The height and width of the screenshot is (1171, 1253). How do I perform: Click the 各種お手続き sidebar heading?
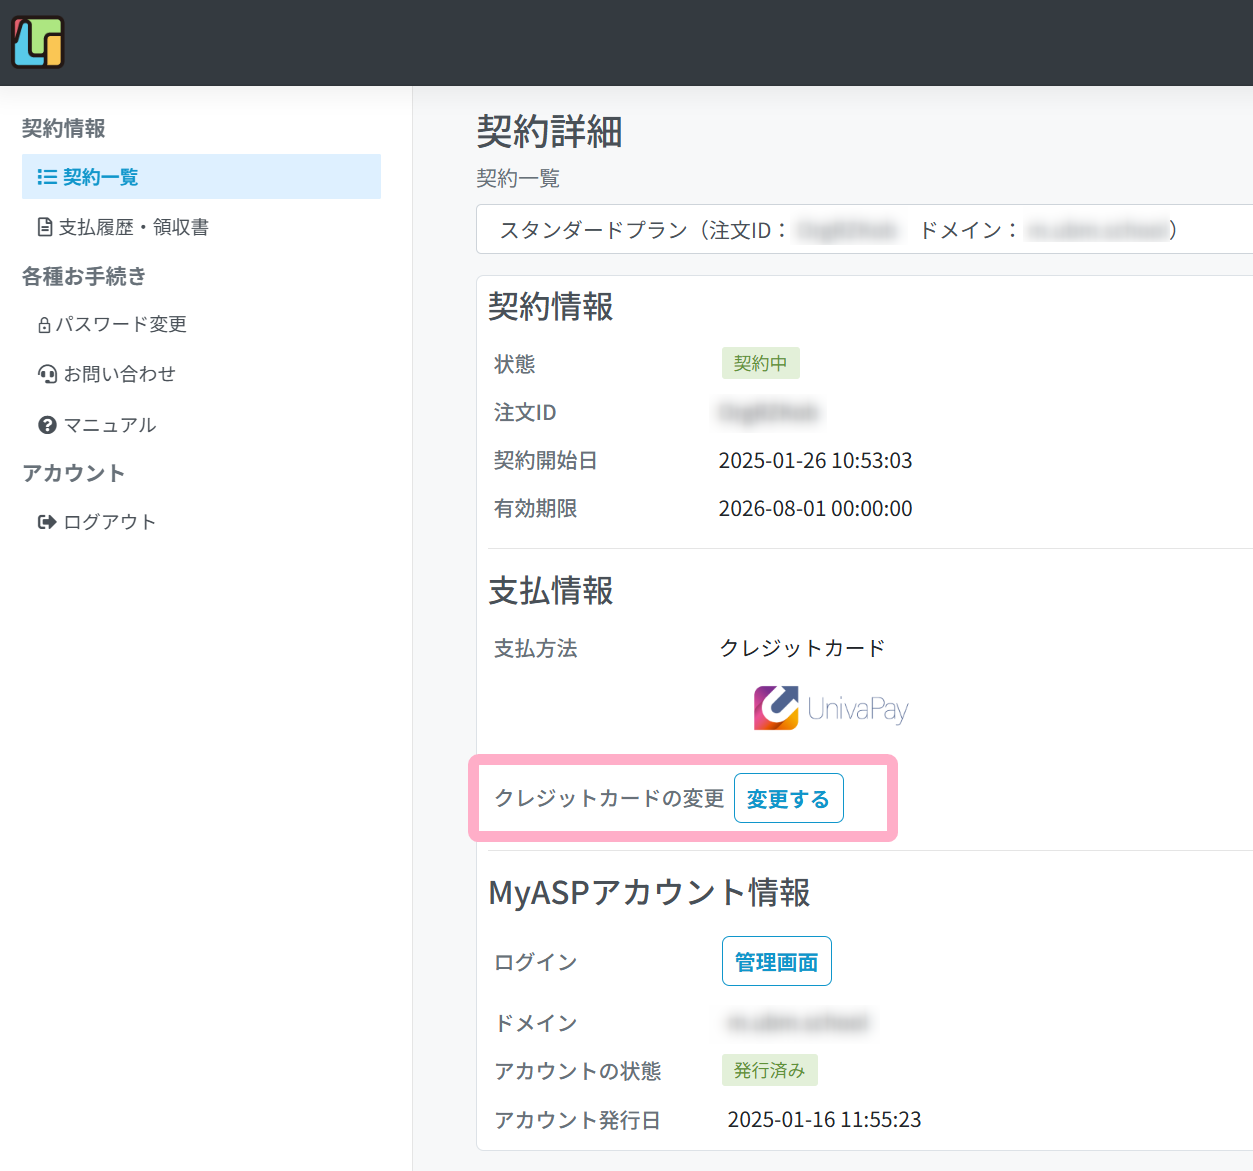(84, 276)
